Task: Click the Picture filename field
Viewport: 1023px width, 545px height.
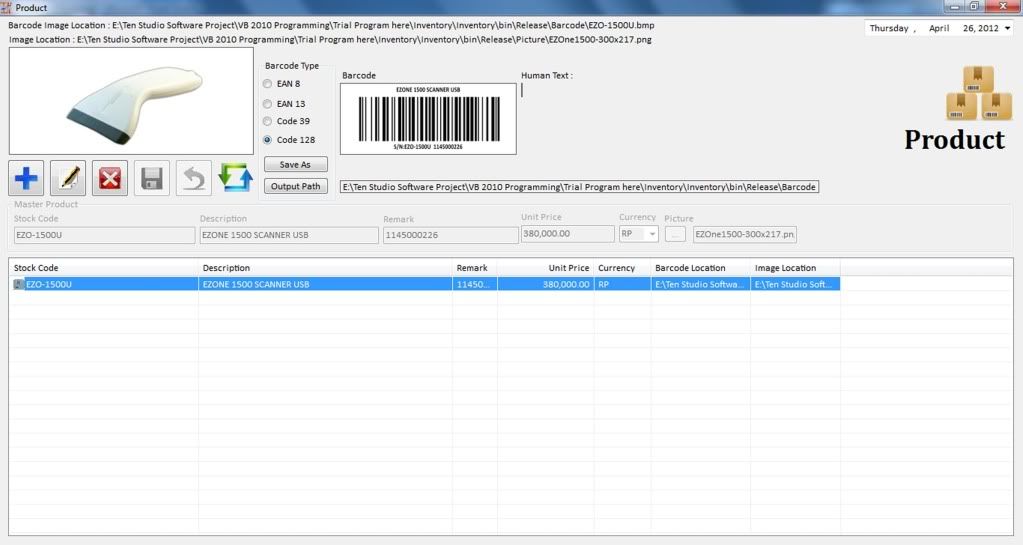Action: coord(744,234)
